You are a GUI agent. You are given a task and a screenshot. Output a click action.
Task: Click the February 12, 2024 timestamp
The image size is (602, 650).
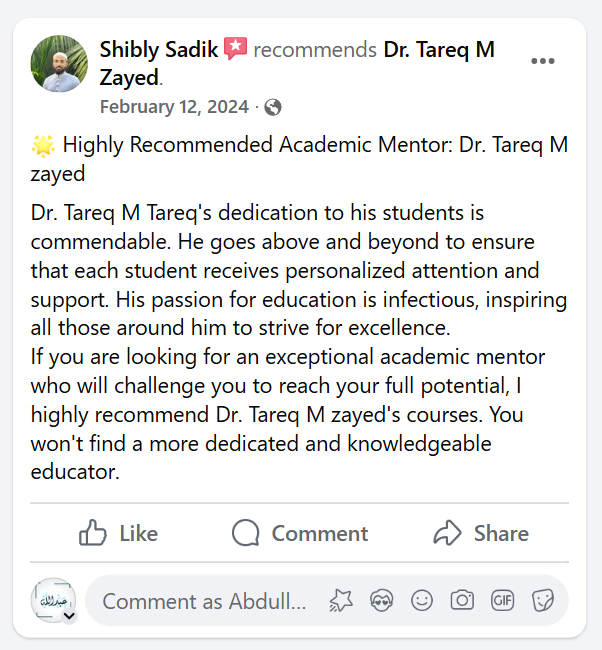click(x=174, y=107)
